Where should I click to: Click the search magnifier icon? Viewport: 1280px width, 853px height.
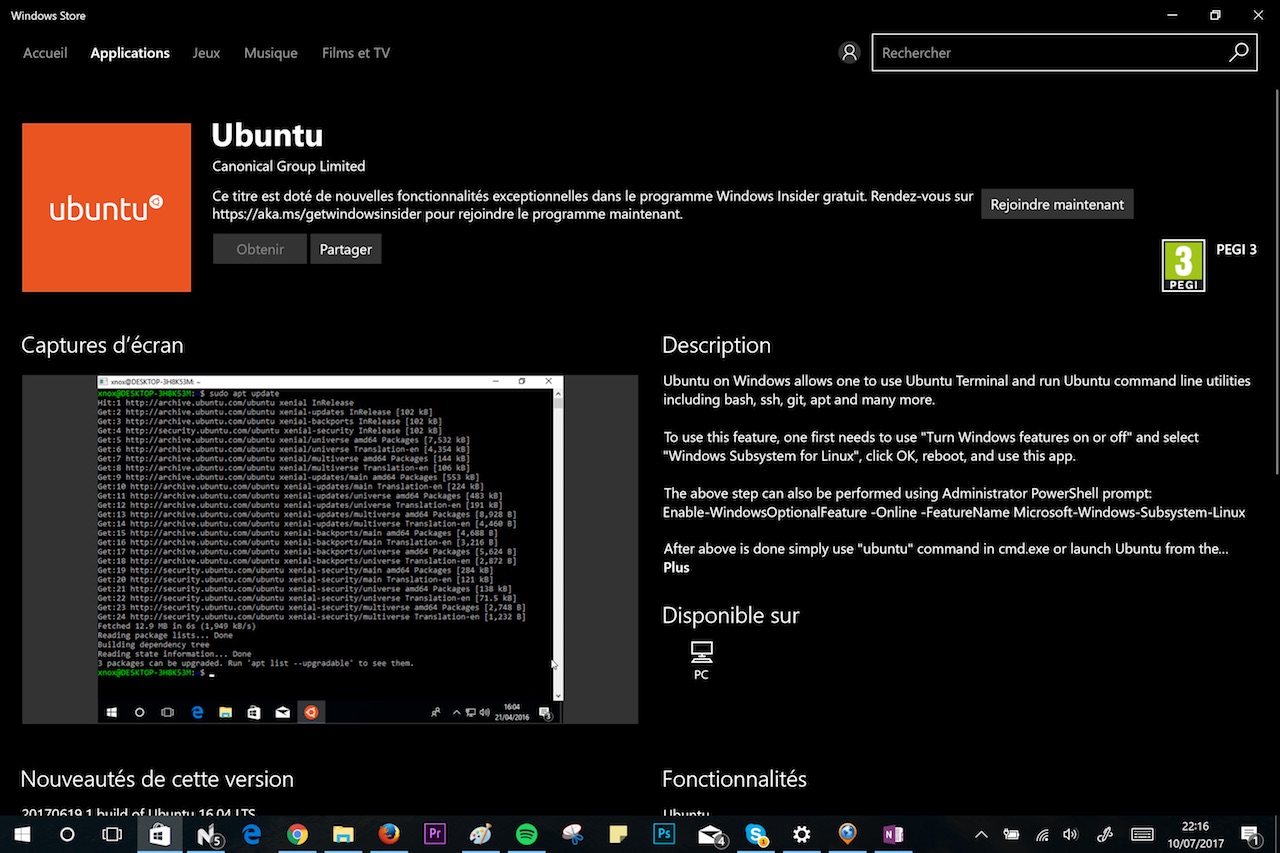[1238, 53]
